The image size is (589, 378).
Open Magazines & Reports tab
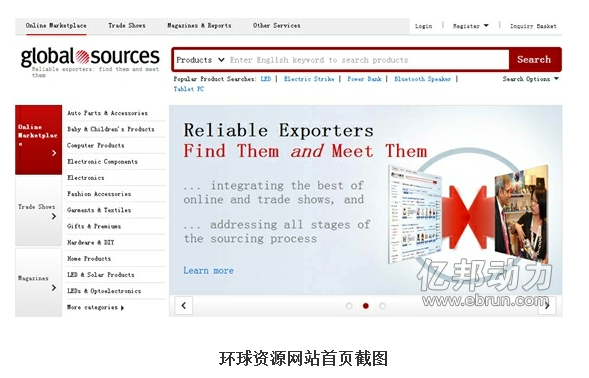point(199,26)
